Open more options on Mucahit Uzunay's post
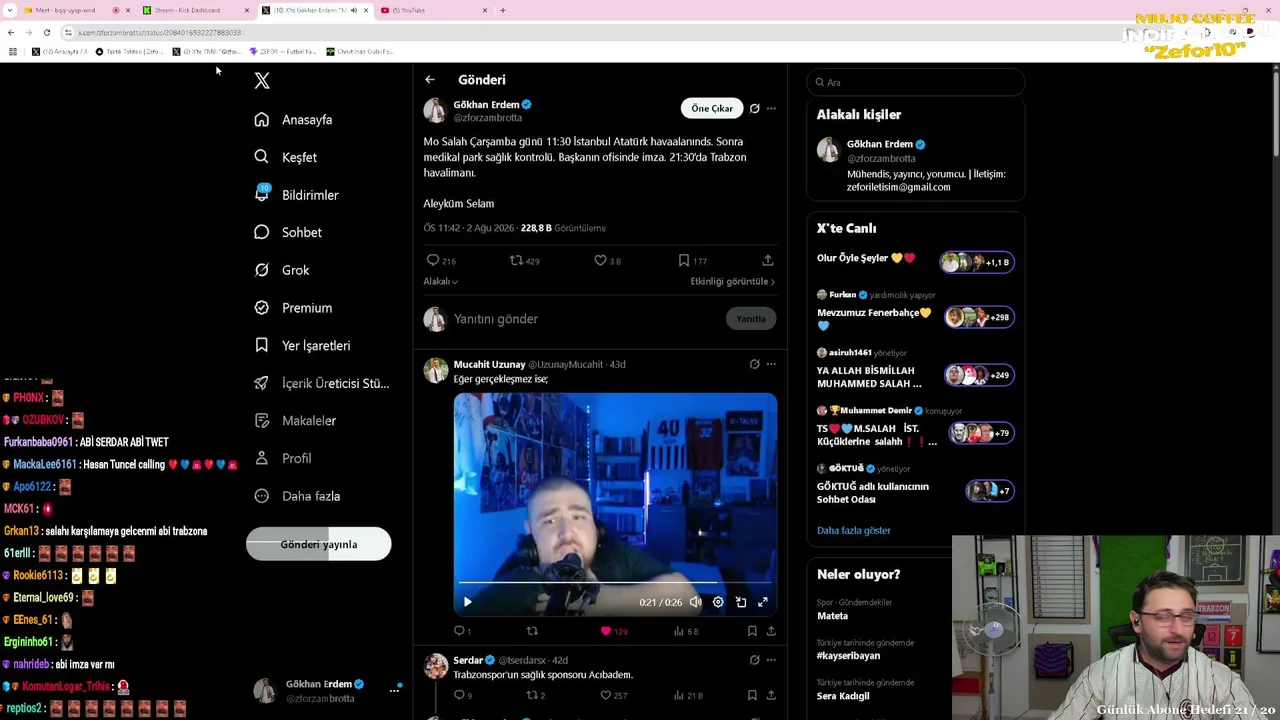1280x720 pixels. pos(771,364)
